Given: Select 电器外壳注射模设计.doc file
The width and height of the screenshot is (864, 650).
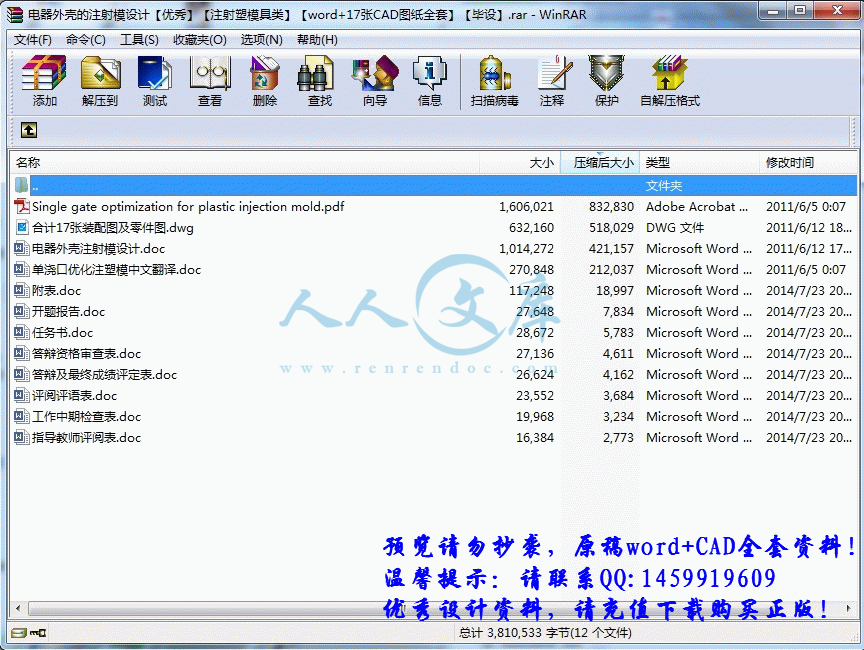Looking at the screenshot, I should pos(98,248).
